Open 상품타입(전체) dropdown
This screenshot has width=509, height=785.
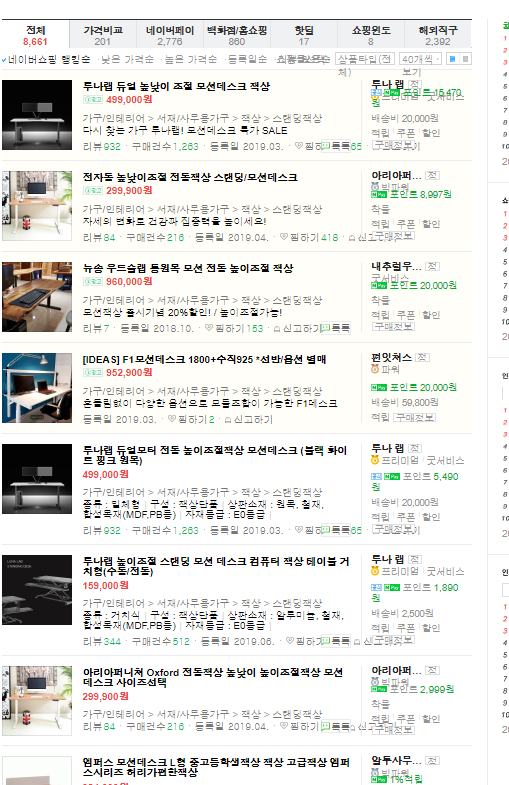[365, 60]
